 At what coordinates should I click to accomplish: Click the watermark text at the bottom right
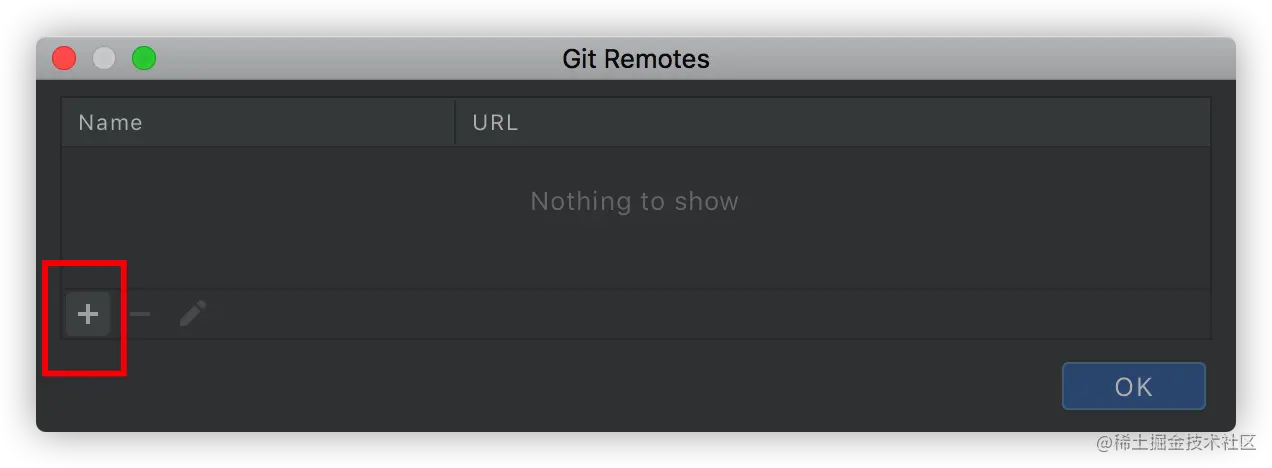click(1173, 441)
